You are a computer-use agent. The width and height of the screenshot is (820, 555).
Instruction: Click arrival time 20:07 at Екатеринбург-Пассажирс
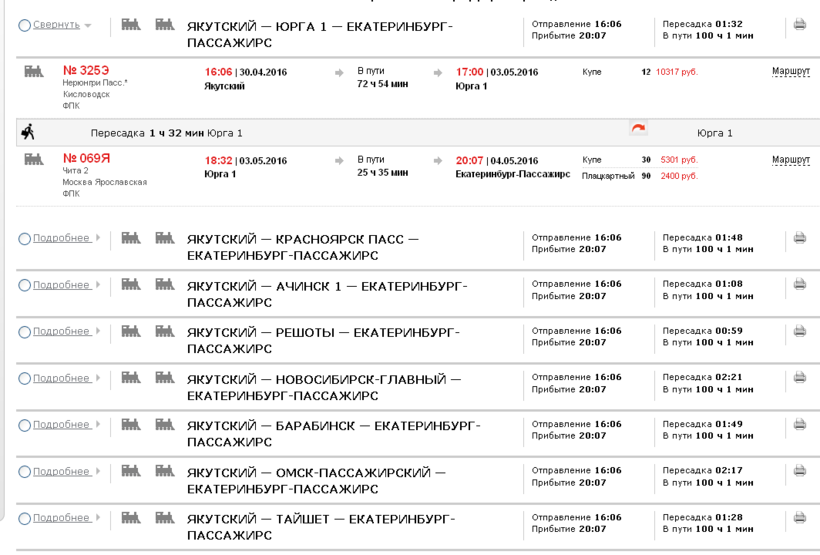(x=469, y=160)
